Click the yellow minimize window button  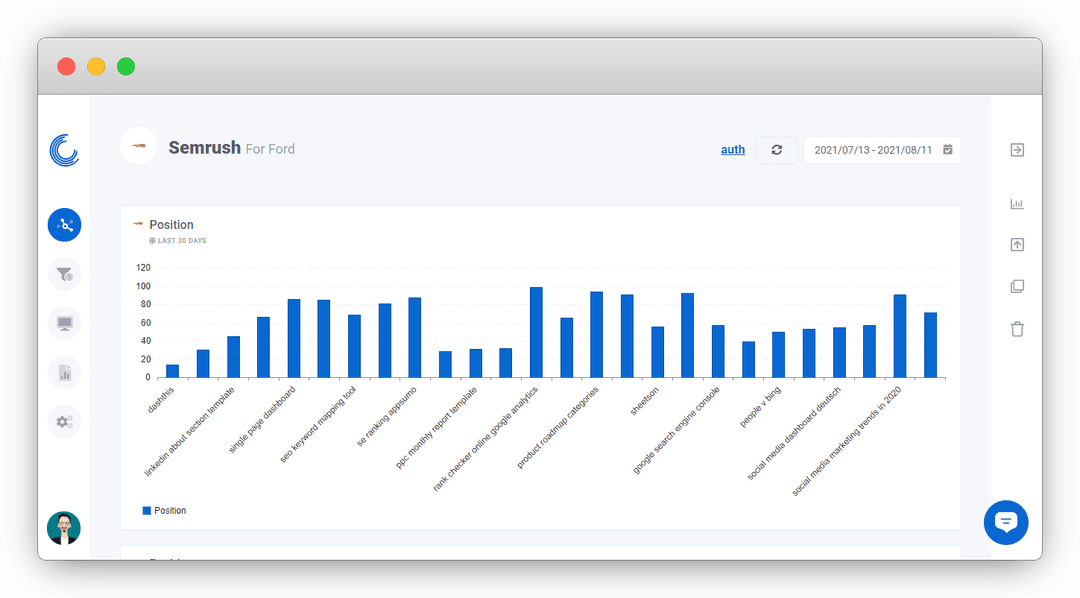tap(96, 67)
